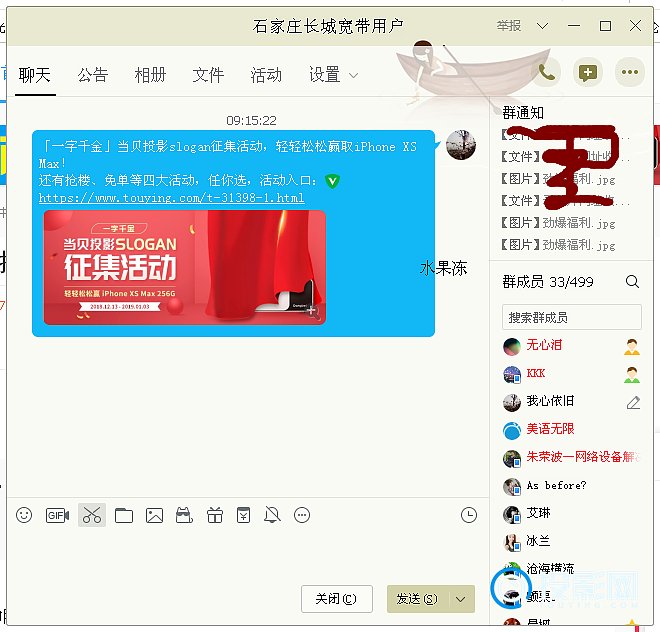Start a group voice call
This screenshot has height=632, width=660.
546,72
